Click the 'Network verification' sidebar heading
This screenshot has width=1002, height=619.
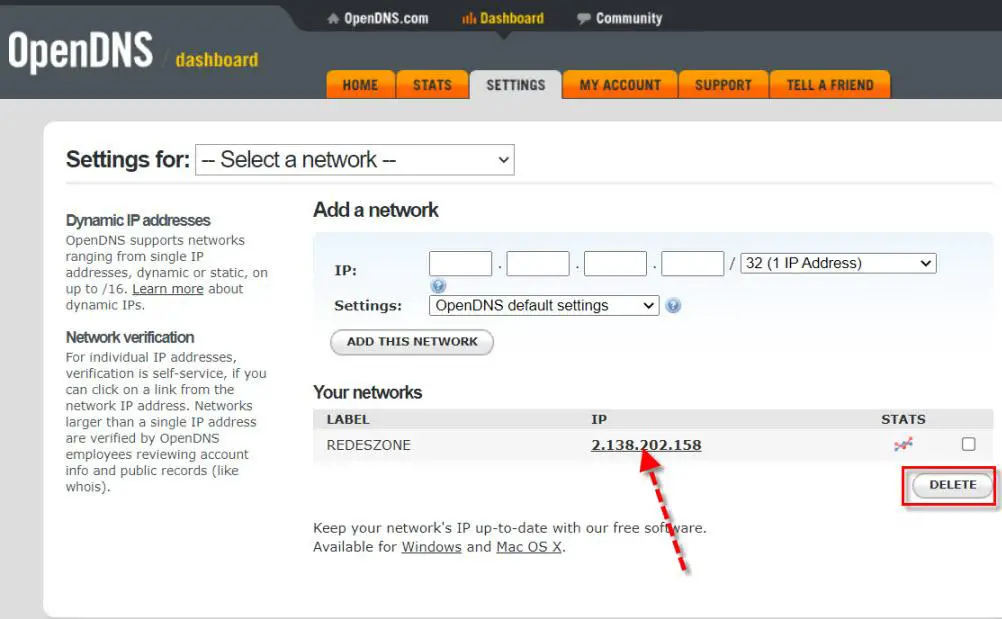pos(130,337)
